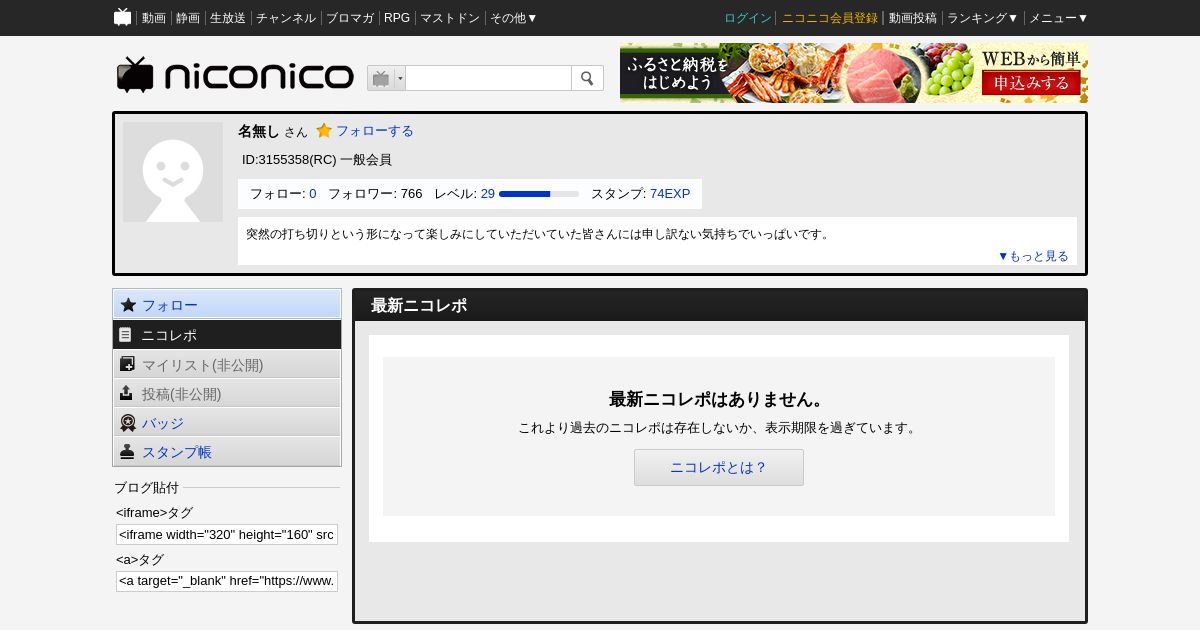
Task: Click the 最新ニコレポ panel header
Action: (720, 306)
